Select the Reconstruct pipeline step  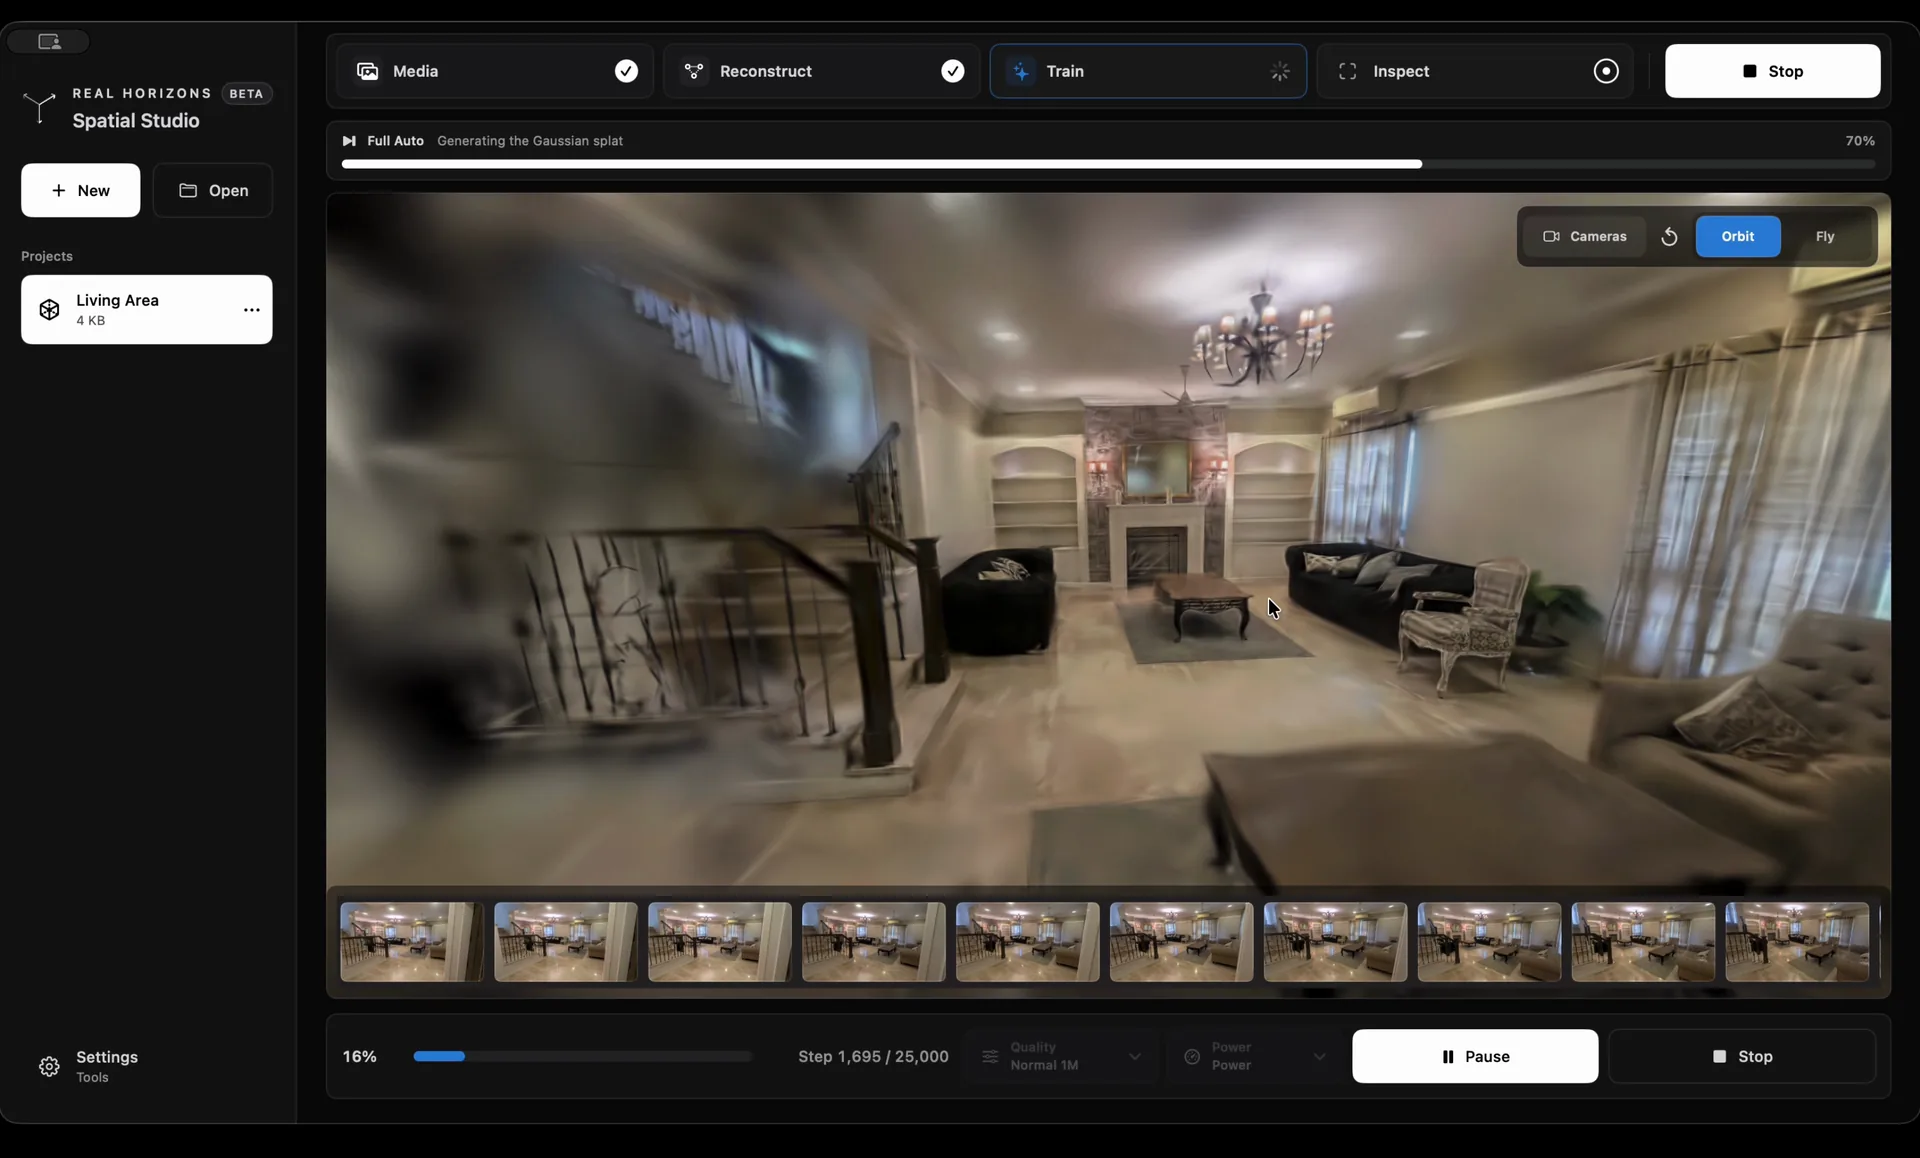(822, 71)
